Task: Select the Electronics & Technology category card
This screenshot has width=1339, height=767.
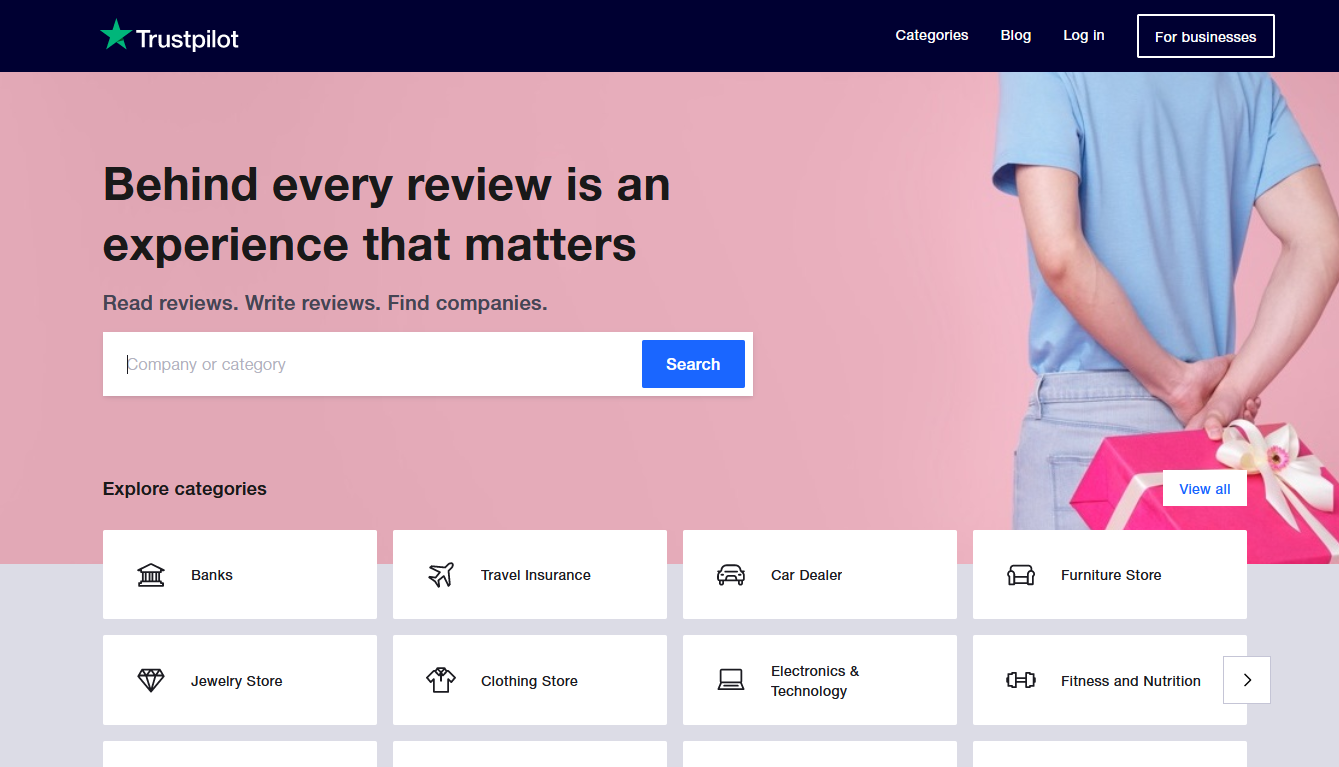Action: 819,680
